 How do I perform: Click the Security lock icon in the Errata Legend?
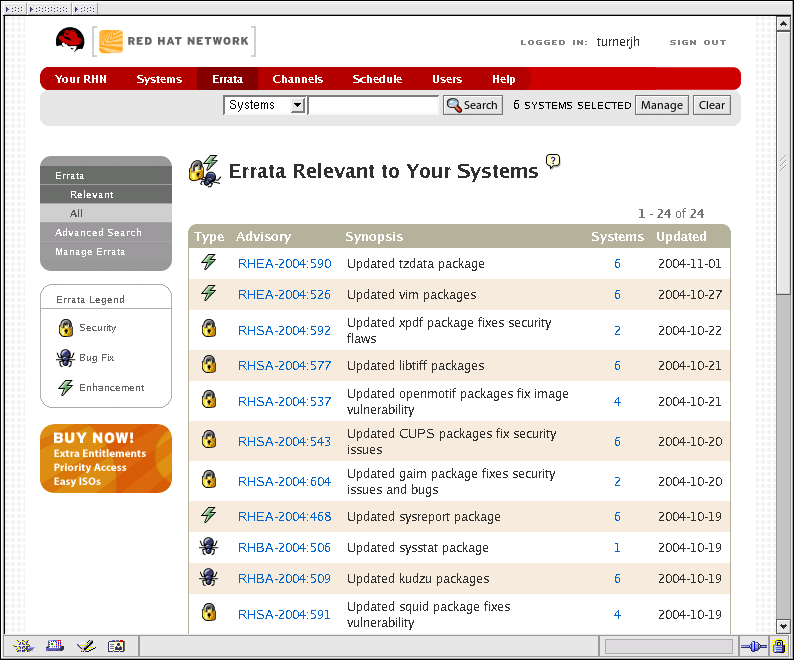click(x=65, y=328)
